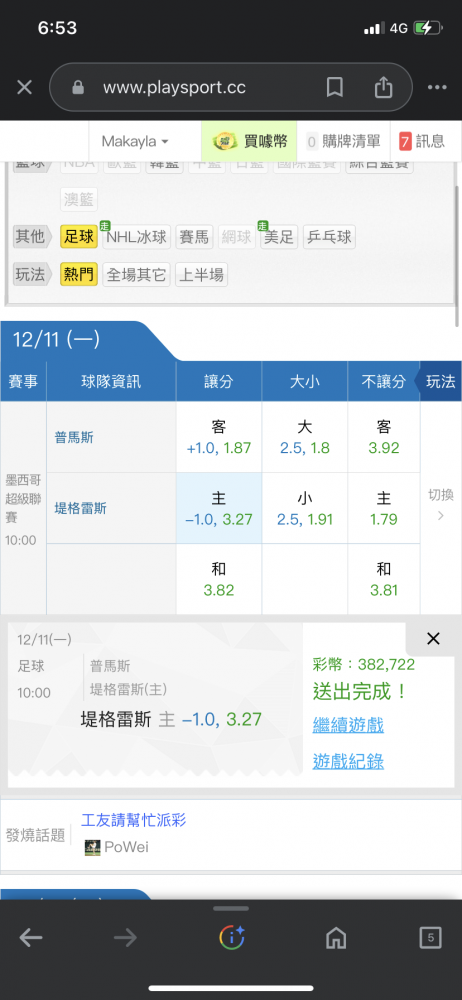
Task: Select the NHL冰球 sport tab
Action: pos(136,237)
